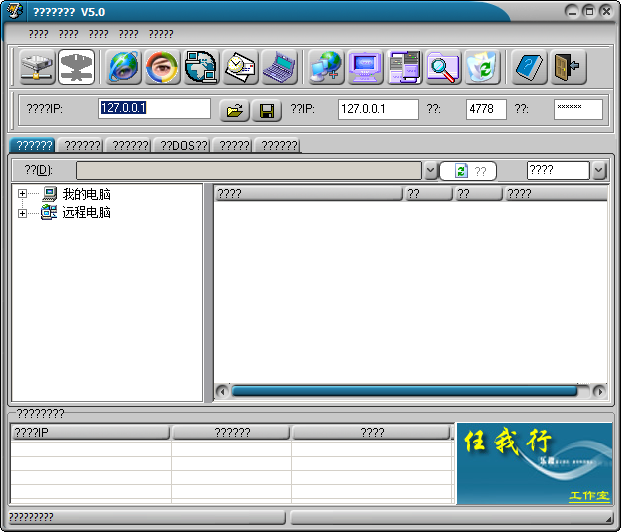Click the green refresh button beside path
This screenshot has width=621, height=532.
click(x=468, y=171)
